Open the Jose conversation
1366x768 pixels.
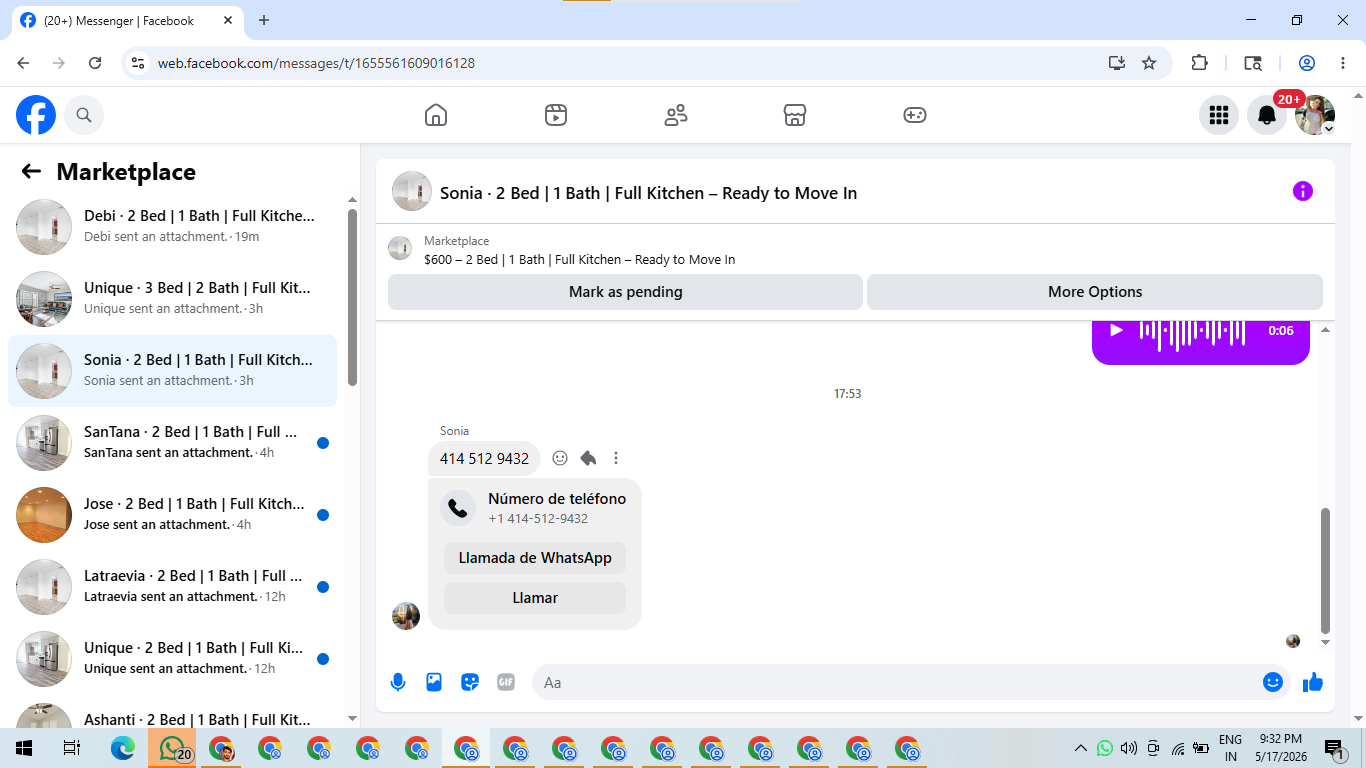pyautogui.click(x=172, y=514)
